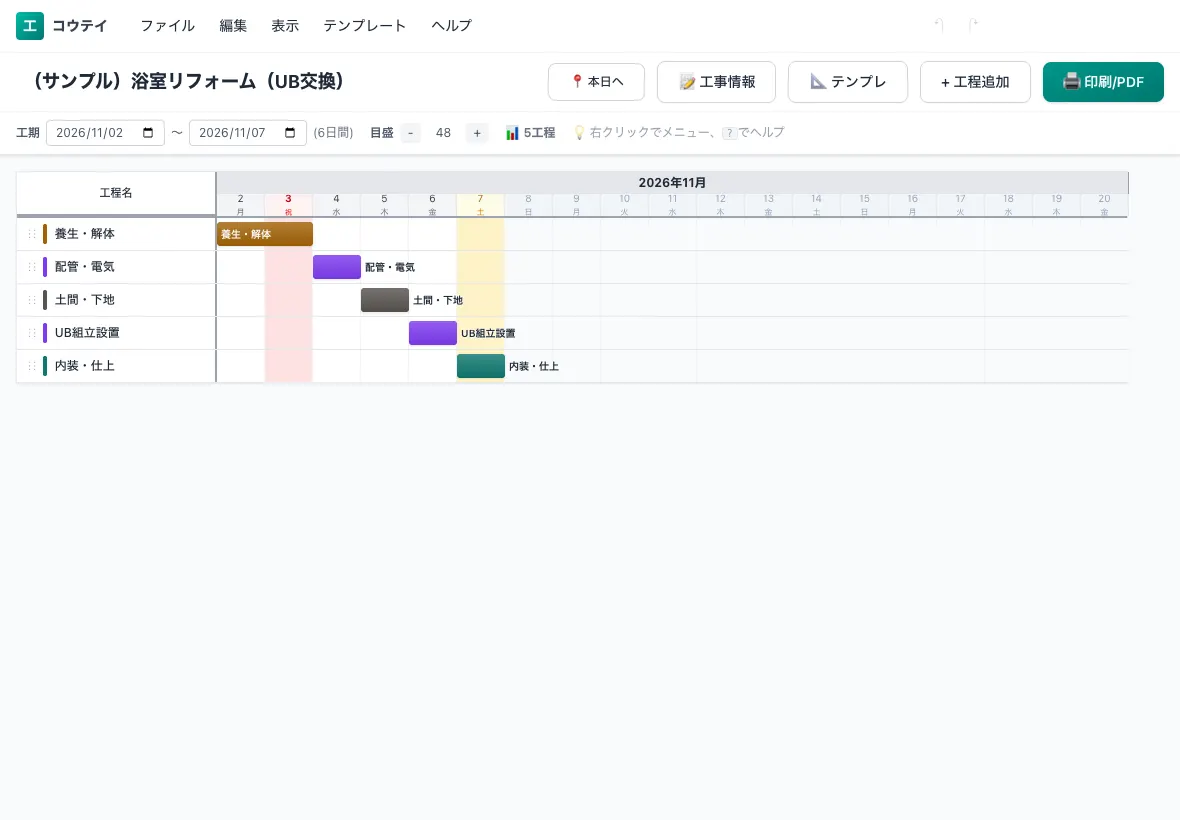
Task: Click the brown 養生・解体 Gantt bar
Action: pyautogui.click(x=265, y=234)
